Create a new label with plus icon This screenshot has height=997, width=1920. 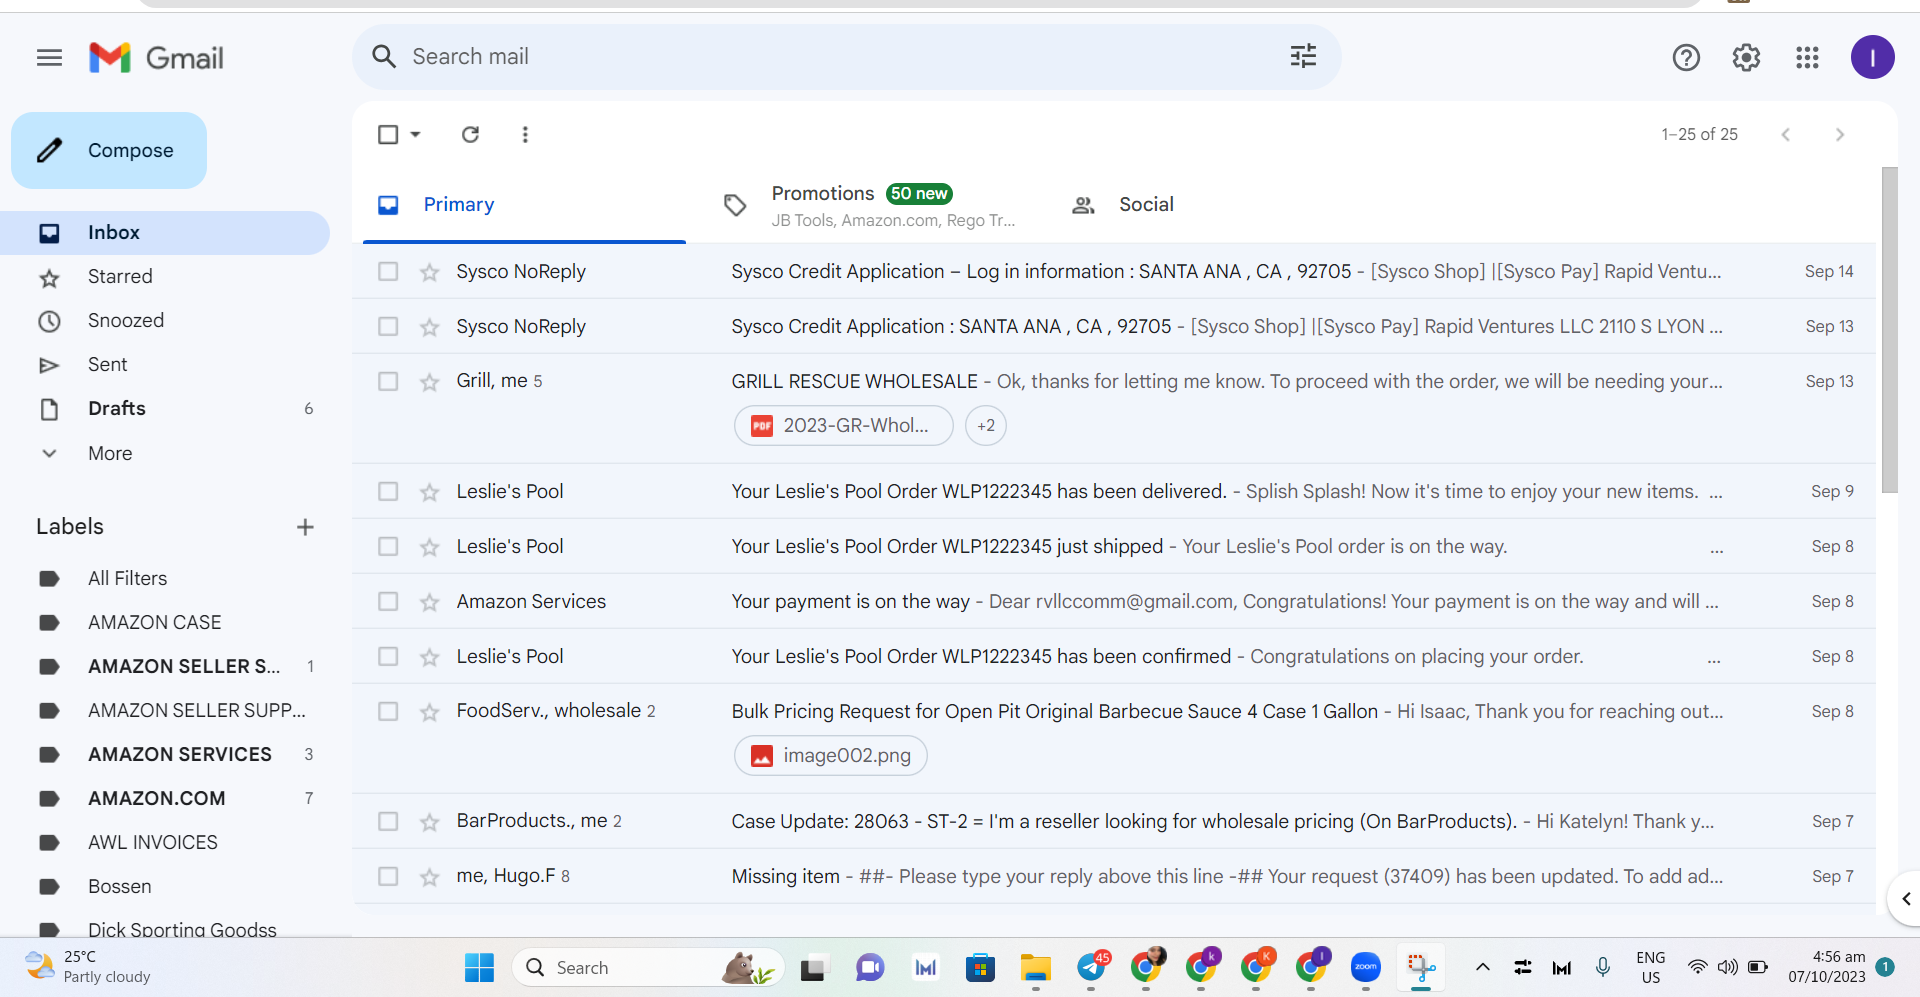[305, 527]
